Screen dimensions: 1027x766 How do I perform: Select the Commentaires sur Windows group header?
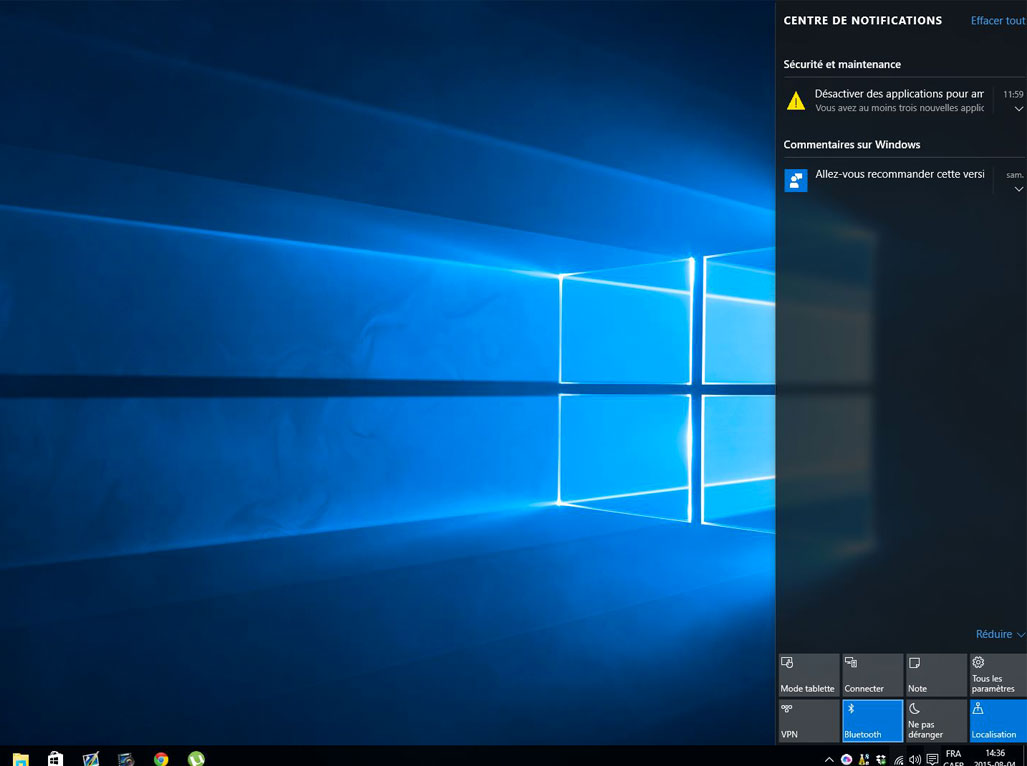point(851,145)
